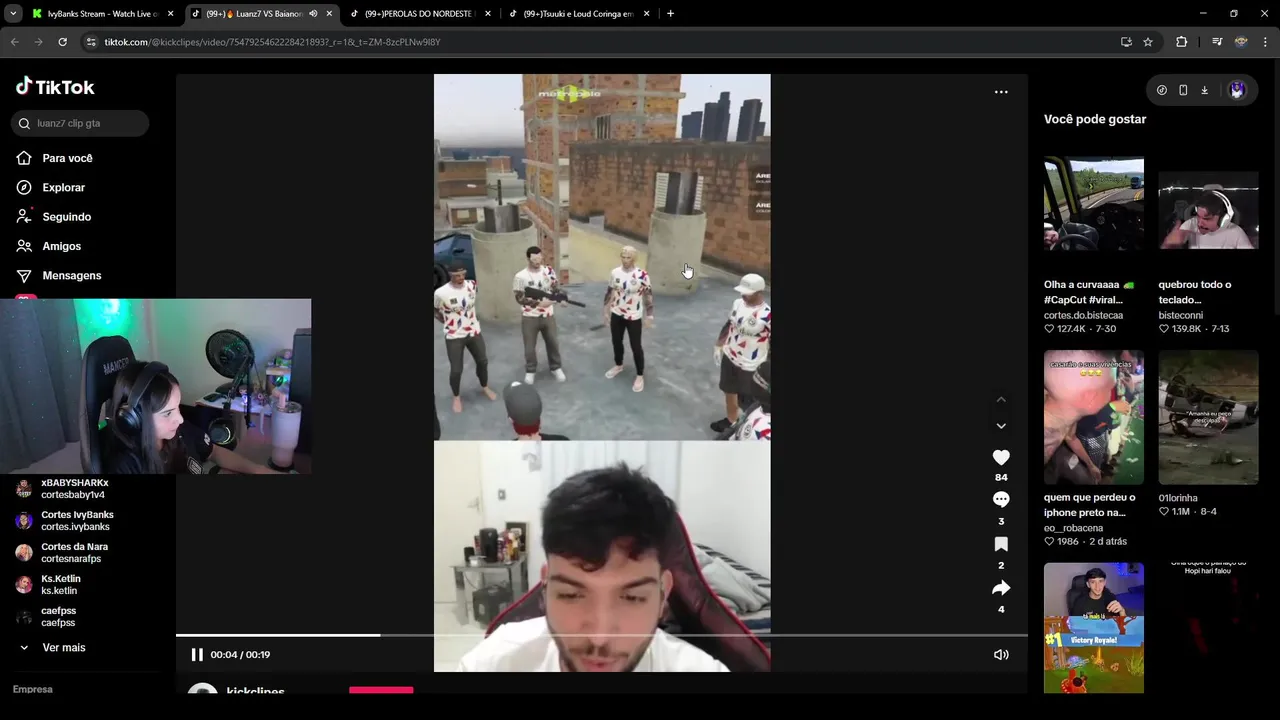The image size is (1280, 720).
Task: Open Cortes IvyBanks account in sidebar
Action: pyautogui.click(x=64, y=521)
